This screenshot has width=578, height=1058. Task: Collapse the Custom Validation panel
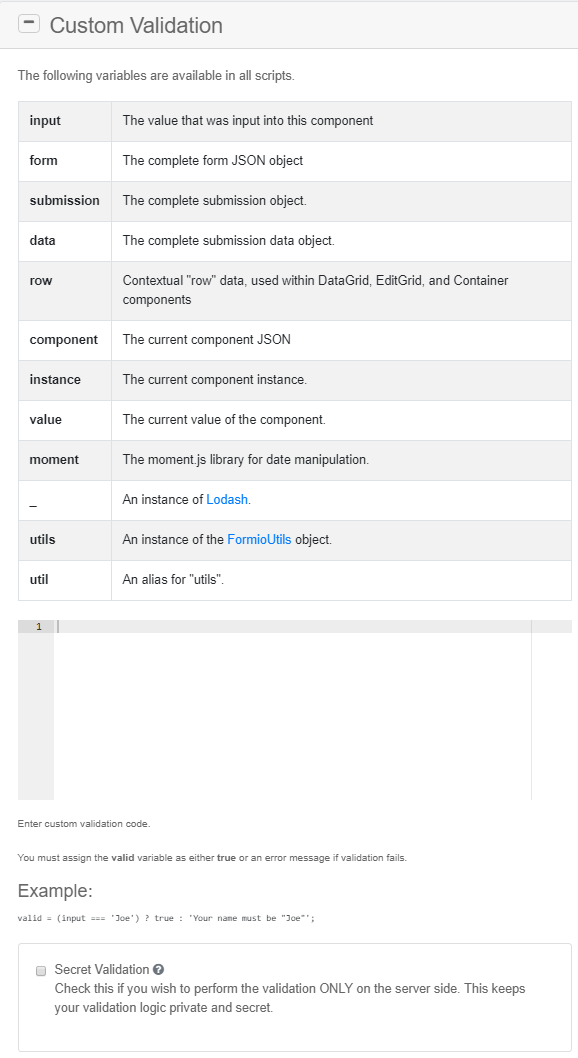(28, 23)
